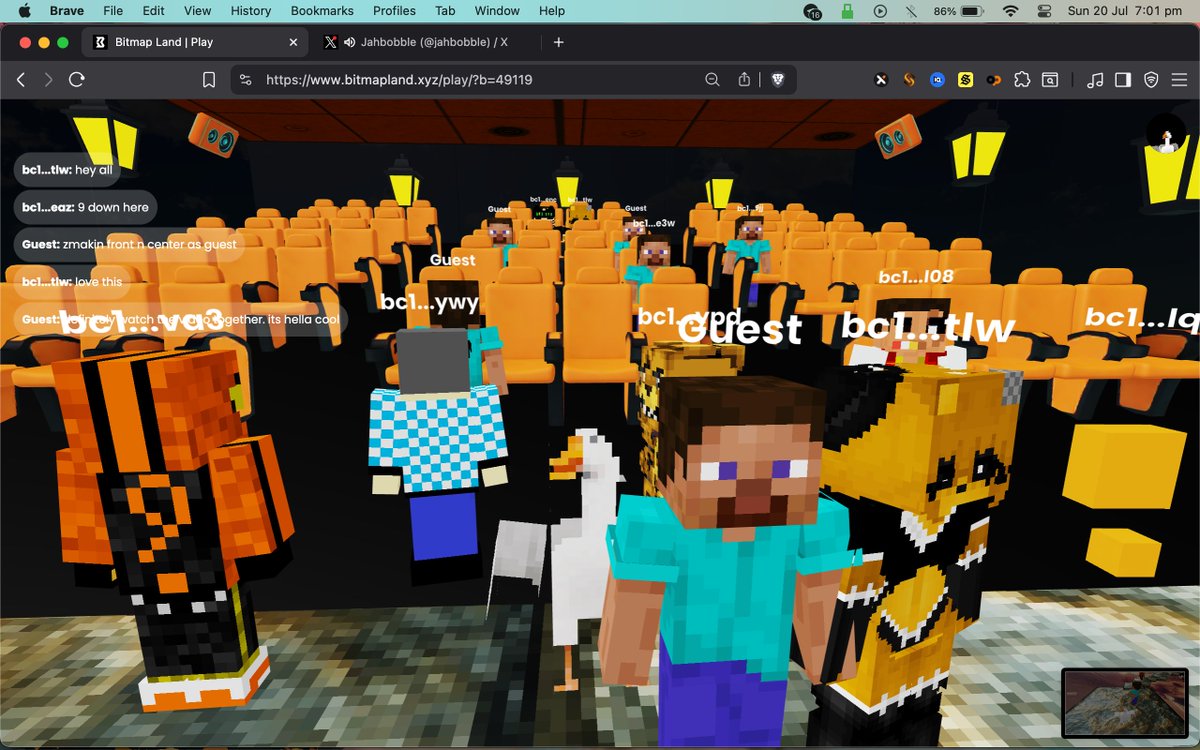Open the Extensions puzzle-piece menu
Screen dimensions: 1200x750
pos(1021,80)
